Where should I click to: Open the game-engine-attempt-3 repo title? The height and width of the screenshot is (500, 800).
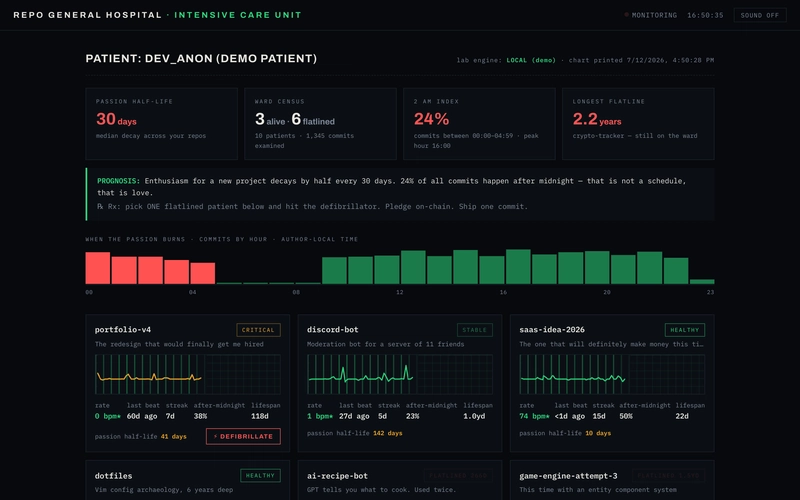(x=568, y=476)
